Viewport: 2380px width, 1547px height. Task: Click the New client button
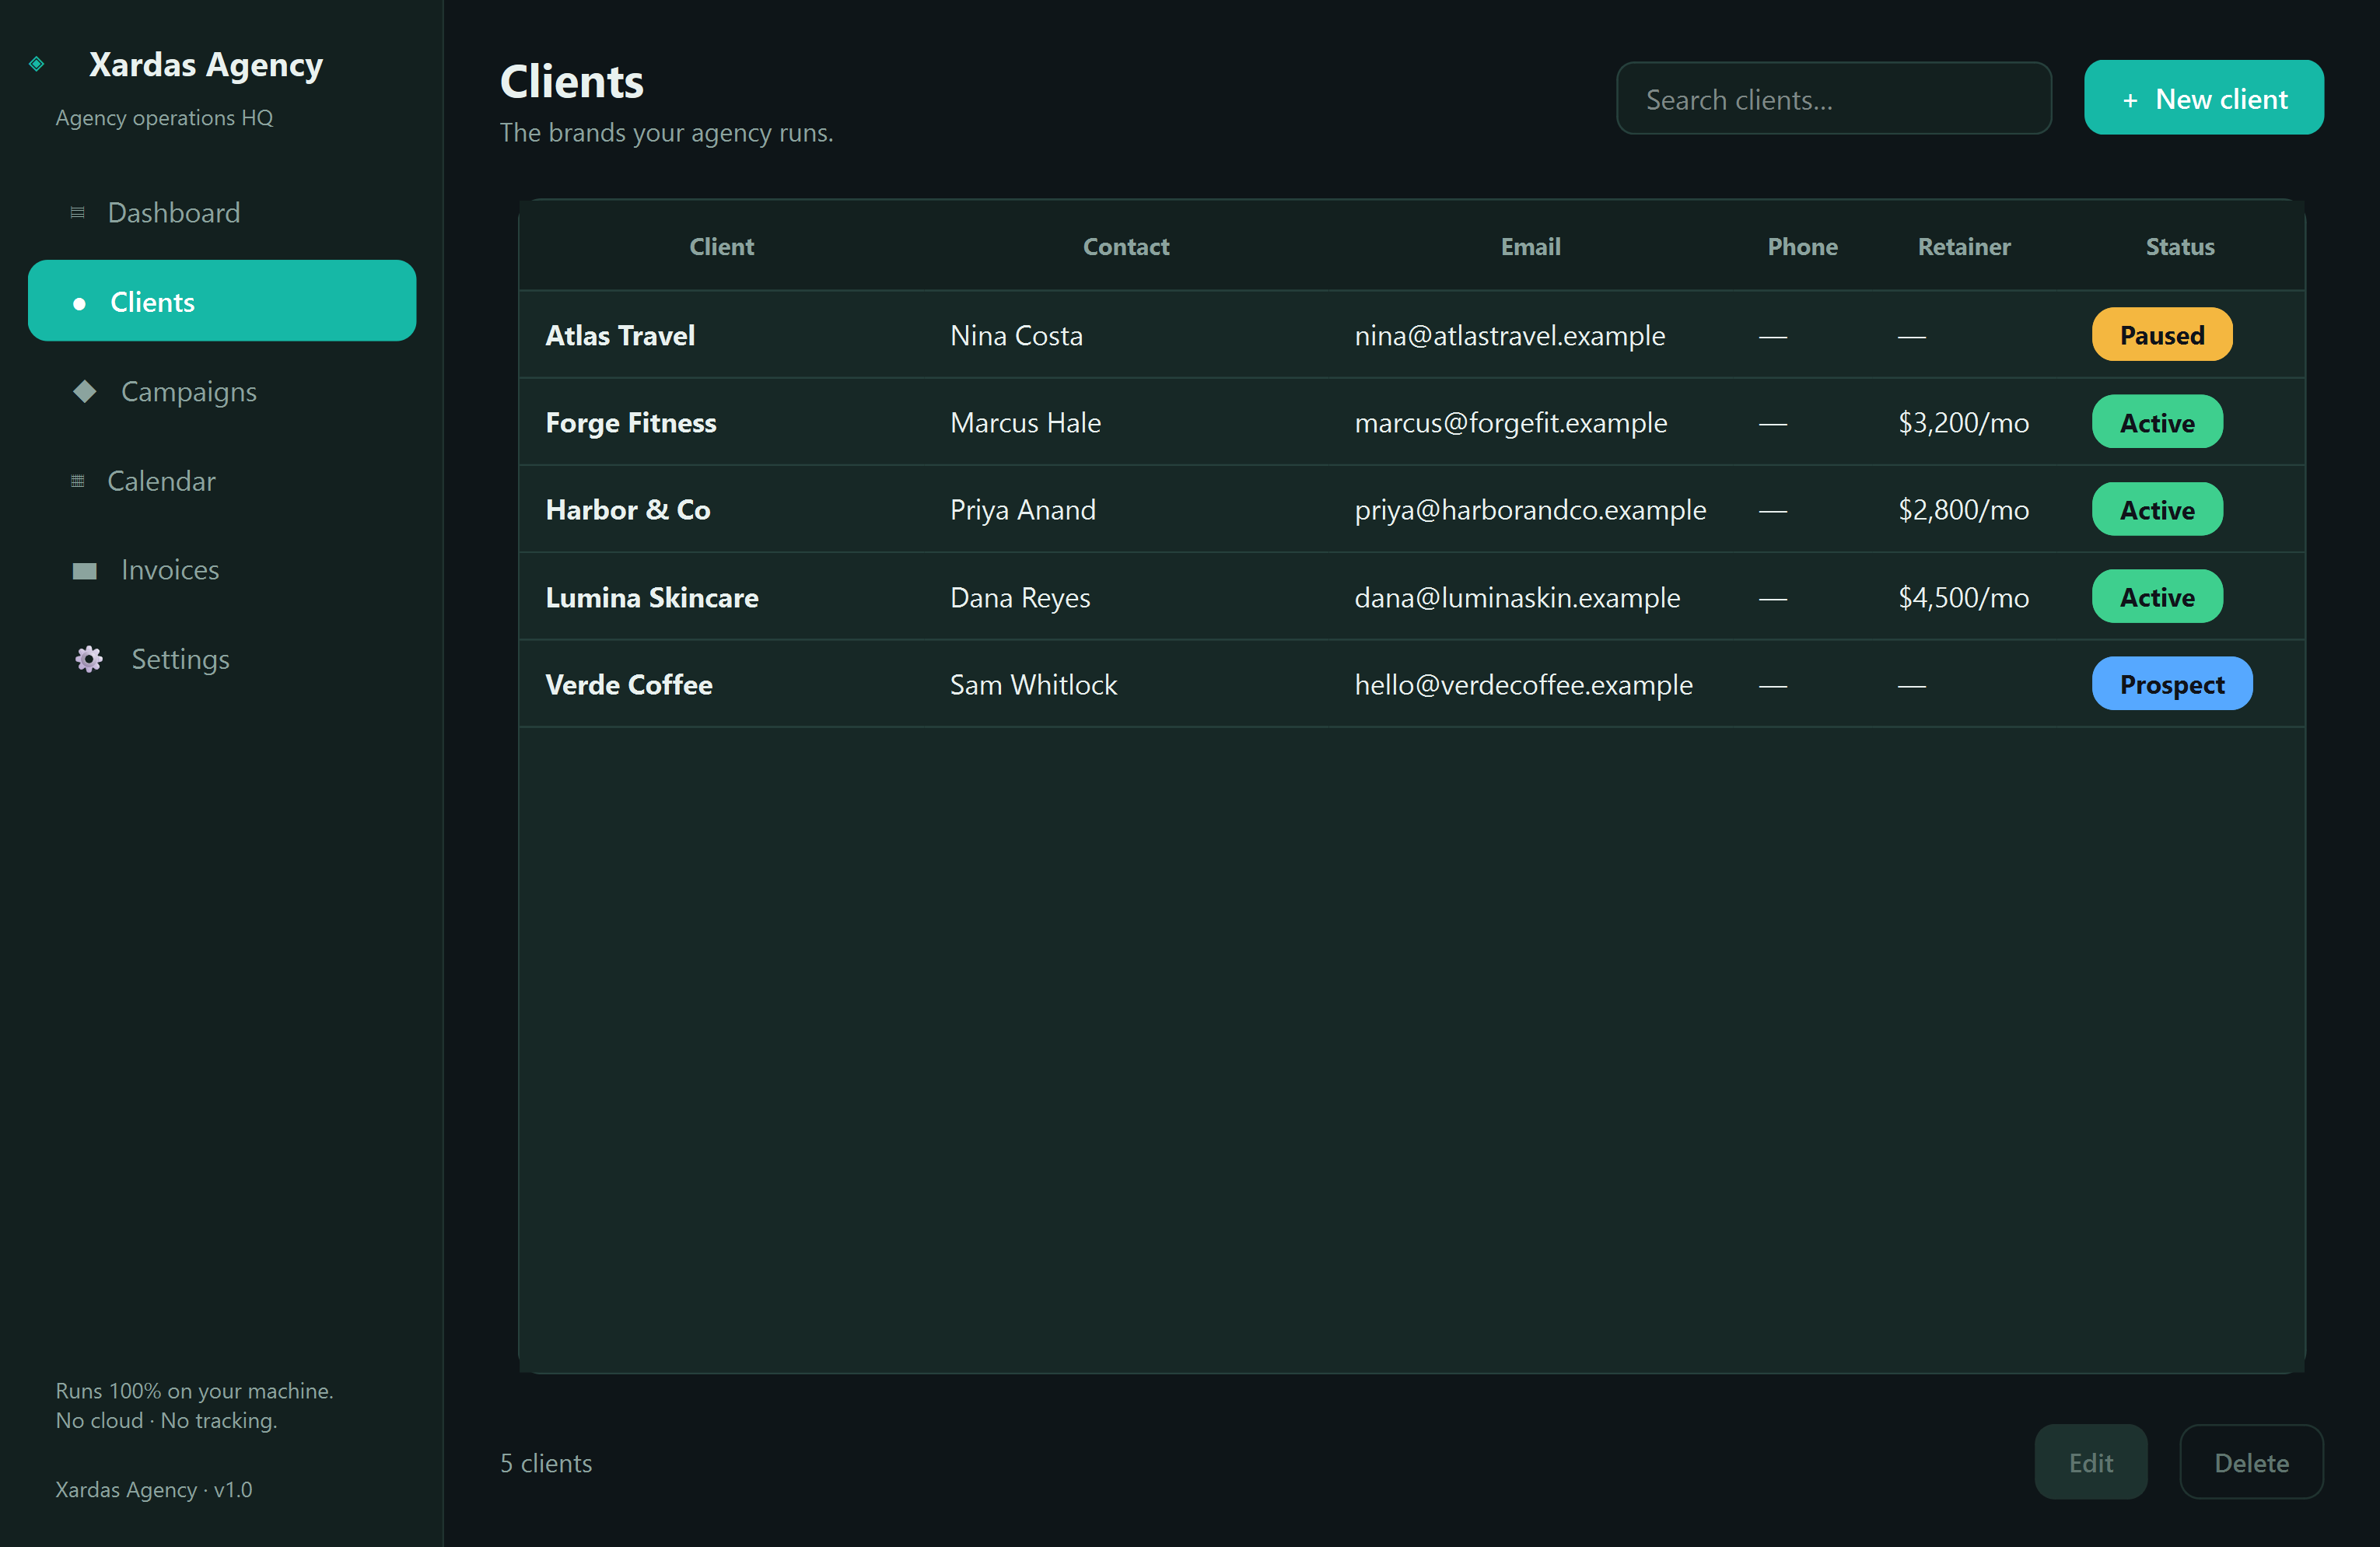coord(2203,98)
